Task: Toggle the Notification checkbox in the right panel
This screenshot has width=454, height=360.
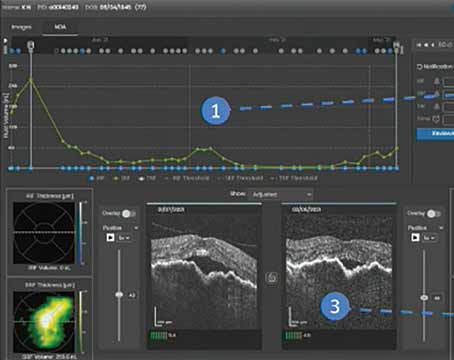Action: [x=419, y=67]
